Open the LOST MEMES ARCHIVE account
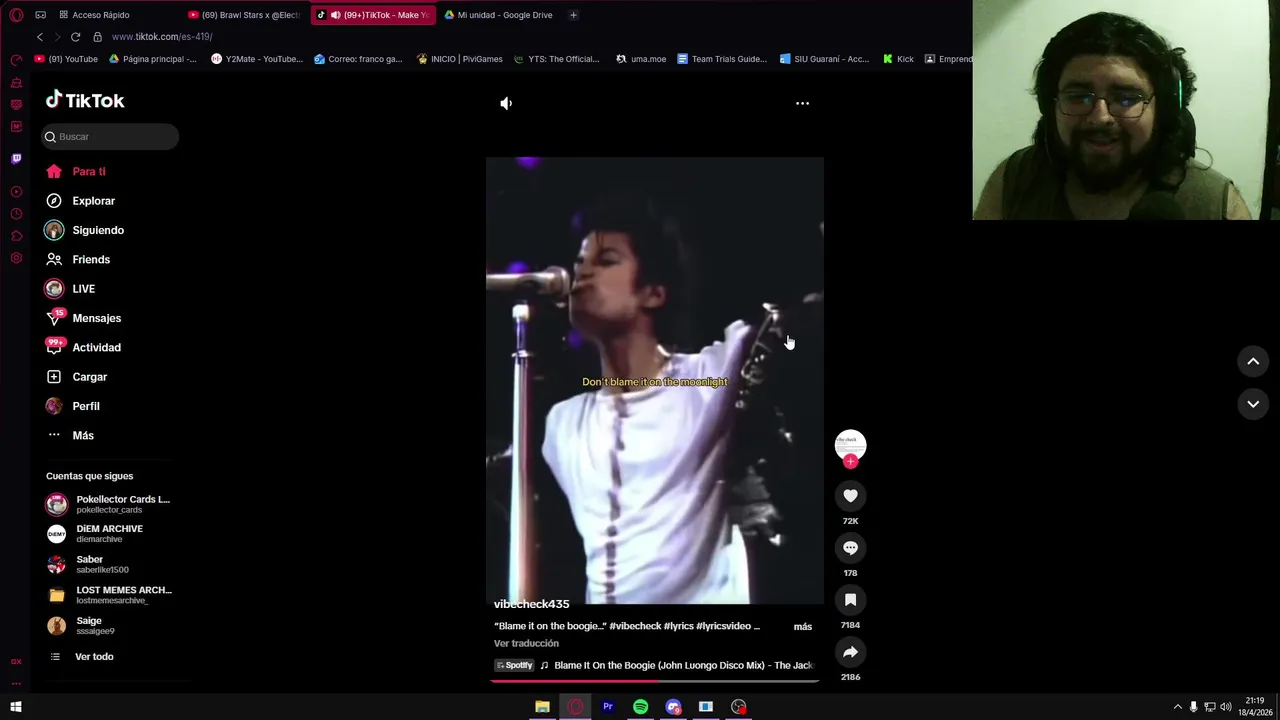 click(x=110, y=595)
